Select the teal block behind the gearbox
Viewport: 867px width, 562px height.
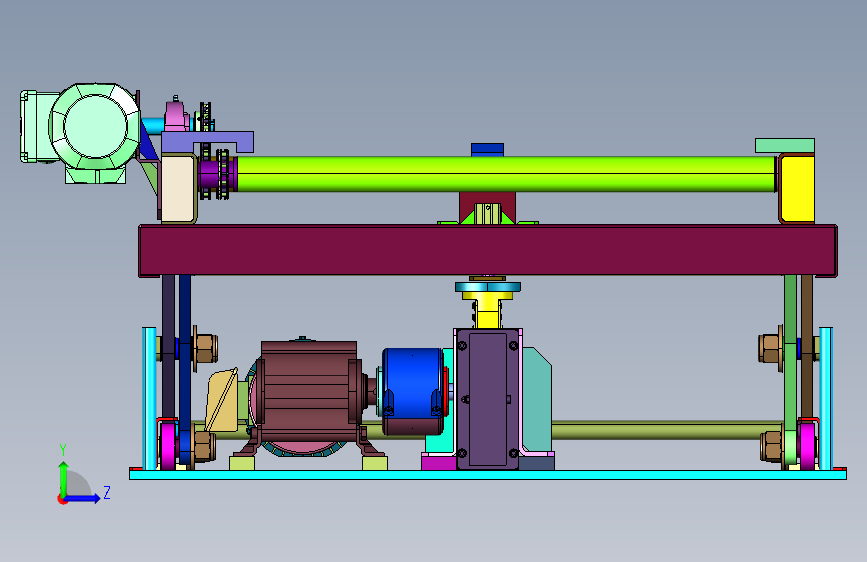coord(536,399)
